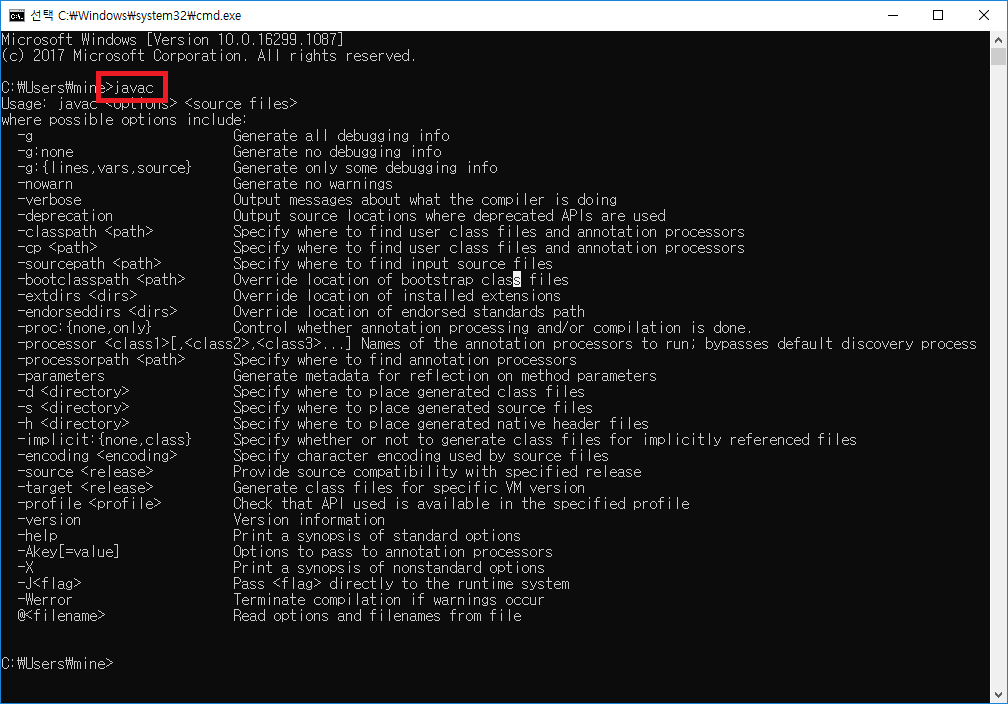Click "Terminate compilation if warnings occur"
Screen dimensions: 1008x704
click(x=389, y=600)
